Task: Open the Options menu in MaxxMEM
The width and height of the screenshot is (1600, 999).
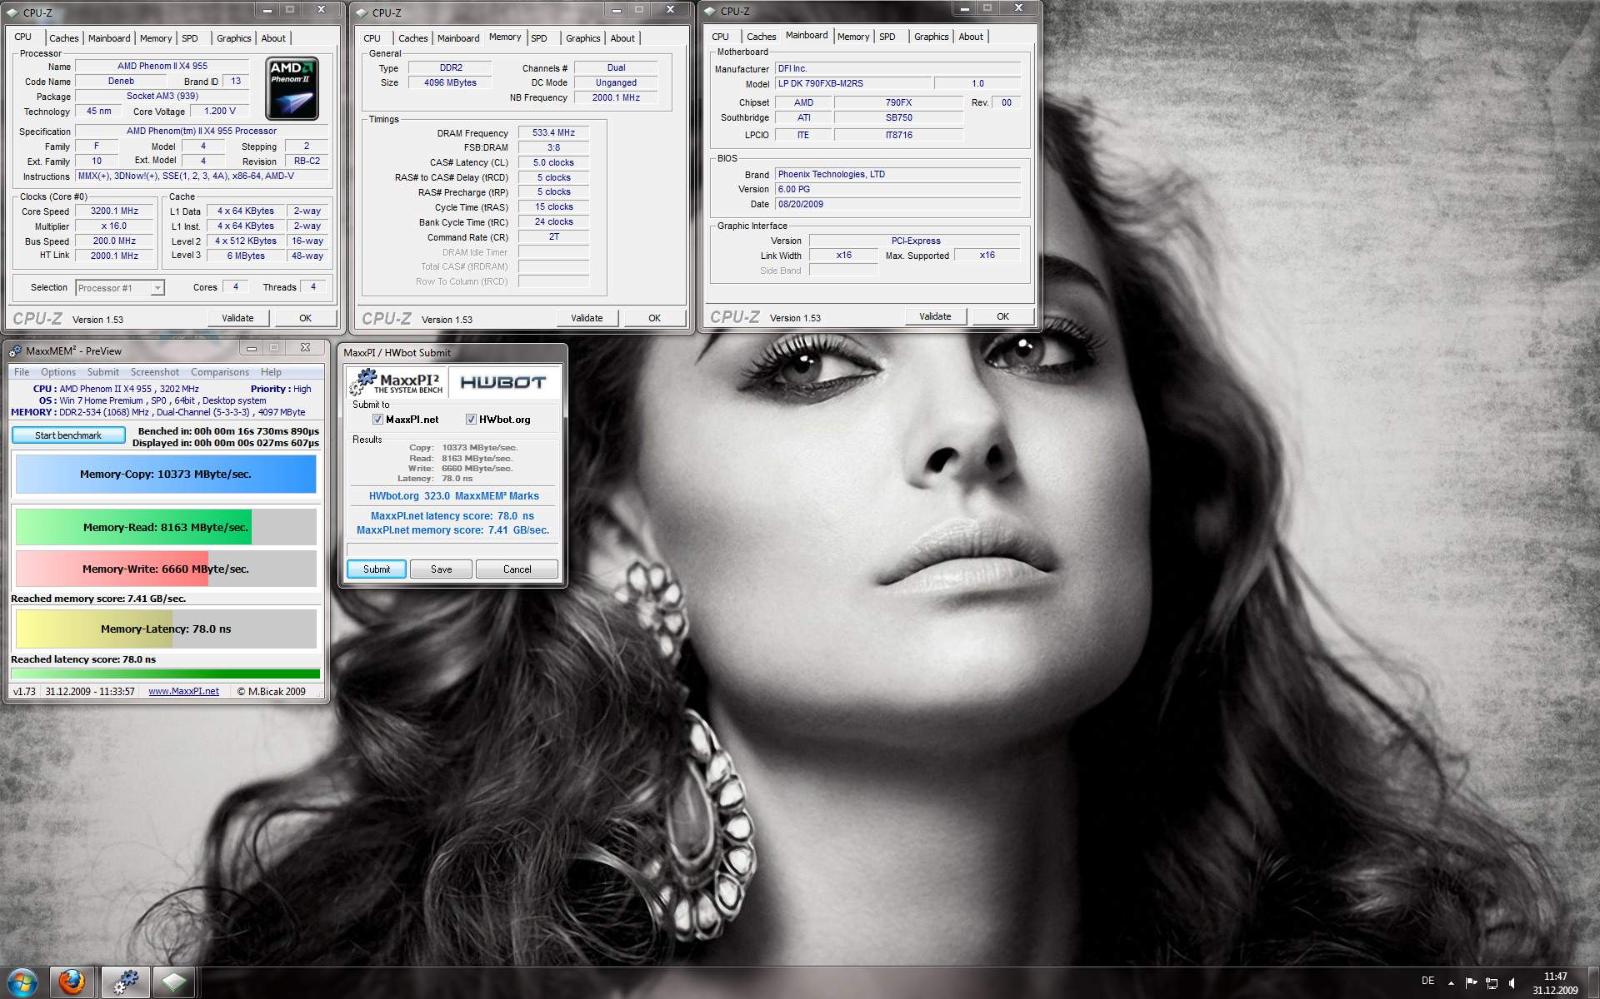Action: coord(58,372)
